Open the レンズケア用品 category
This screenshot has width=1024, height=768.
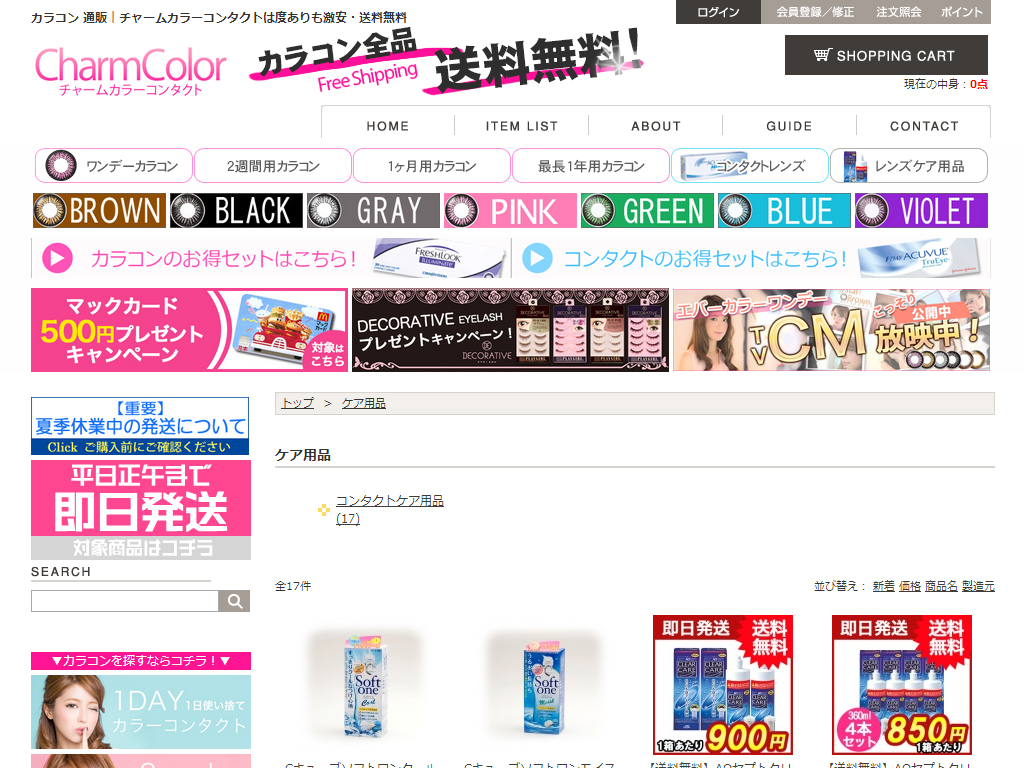pyautogui.click(x=909, y=166)
